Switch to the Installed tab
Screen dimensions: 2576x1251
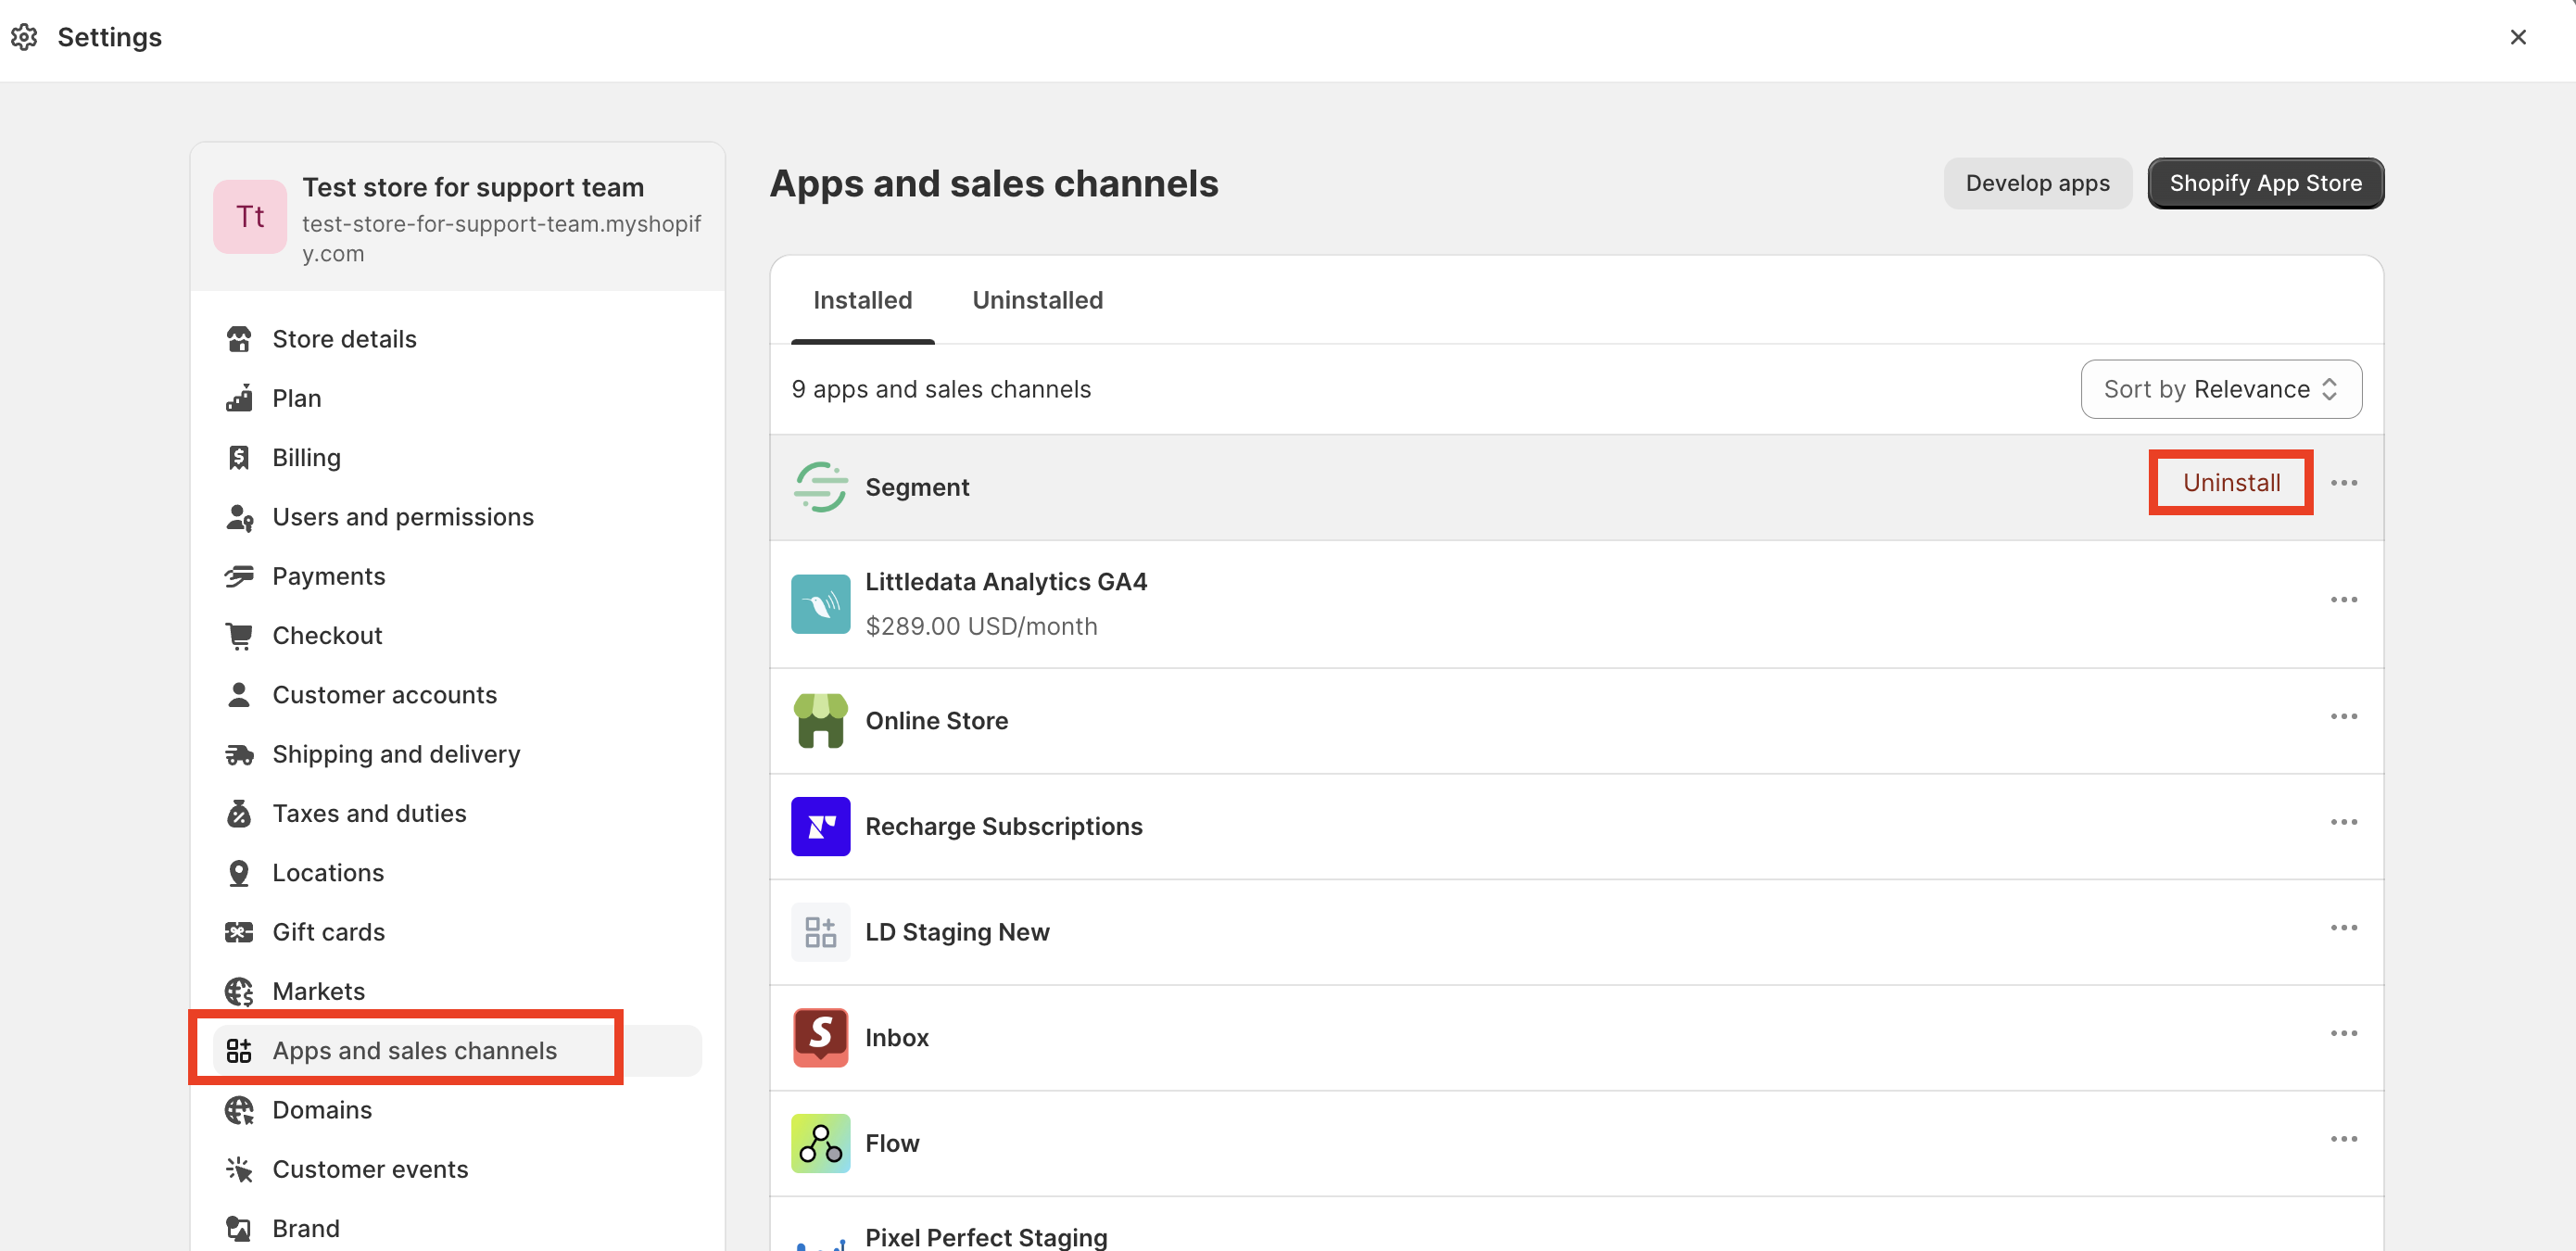point(862,300)
